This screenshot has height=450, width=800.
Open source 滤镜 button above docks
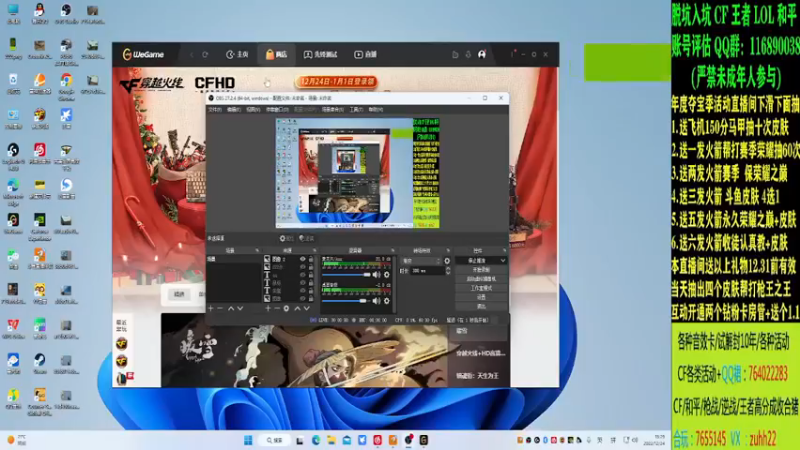[x=307, y=238]
